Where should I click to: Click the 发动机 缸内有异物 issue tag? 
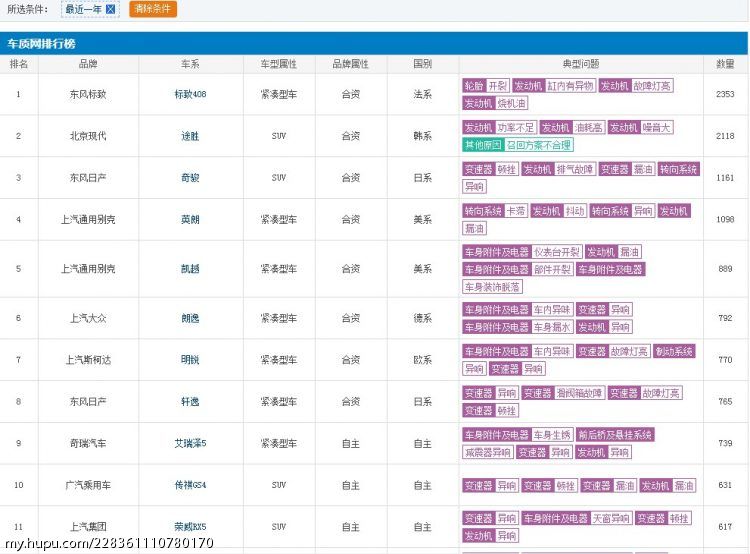pos(554,86)
